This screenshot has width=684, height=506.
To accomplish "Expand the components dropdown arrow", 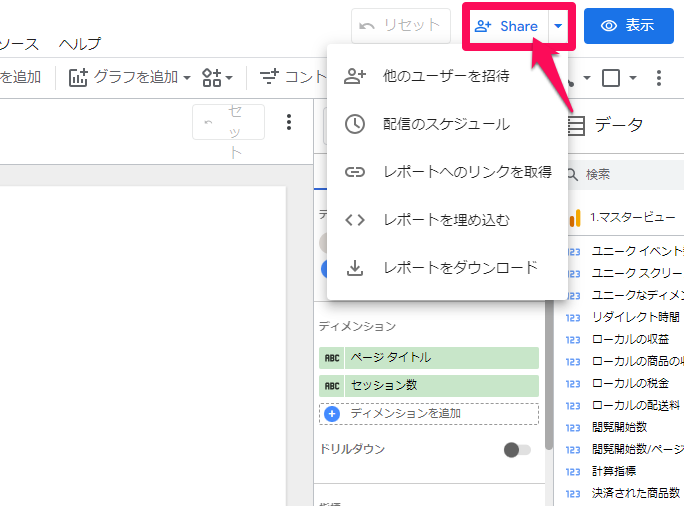I will 229,79.
